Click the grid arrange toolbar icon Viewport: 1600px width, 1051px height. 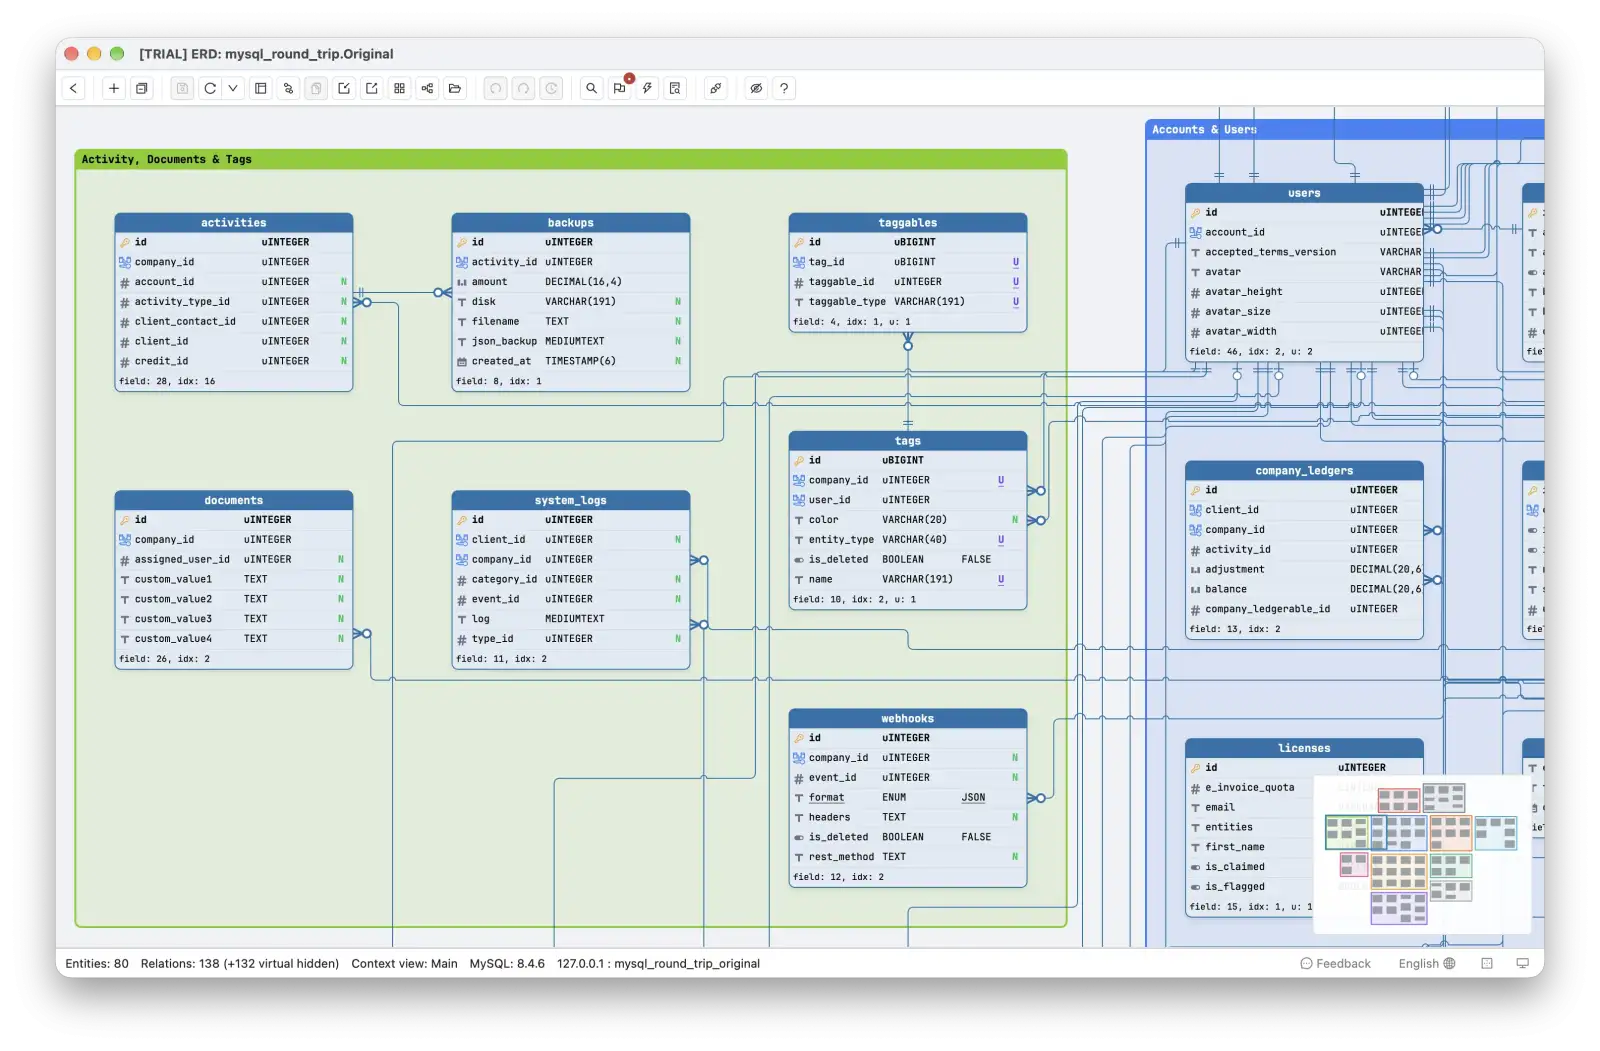click(400, 88)
